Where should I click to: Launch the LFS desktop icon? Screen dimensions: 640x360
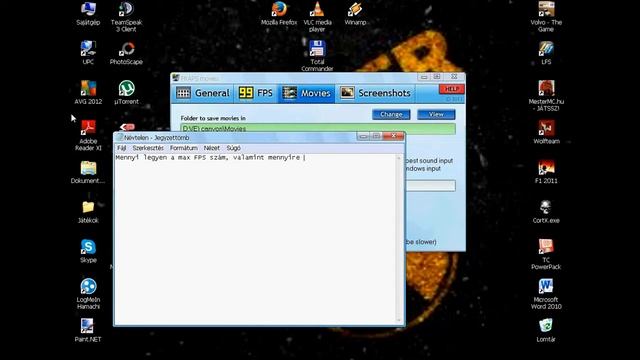click(546, 53)
